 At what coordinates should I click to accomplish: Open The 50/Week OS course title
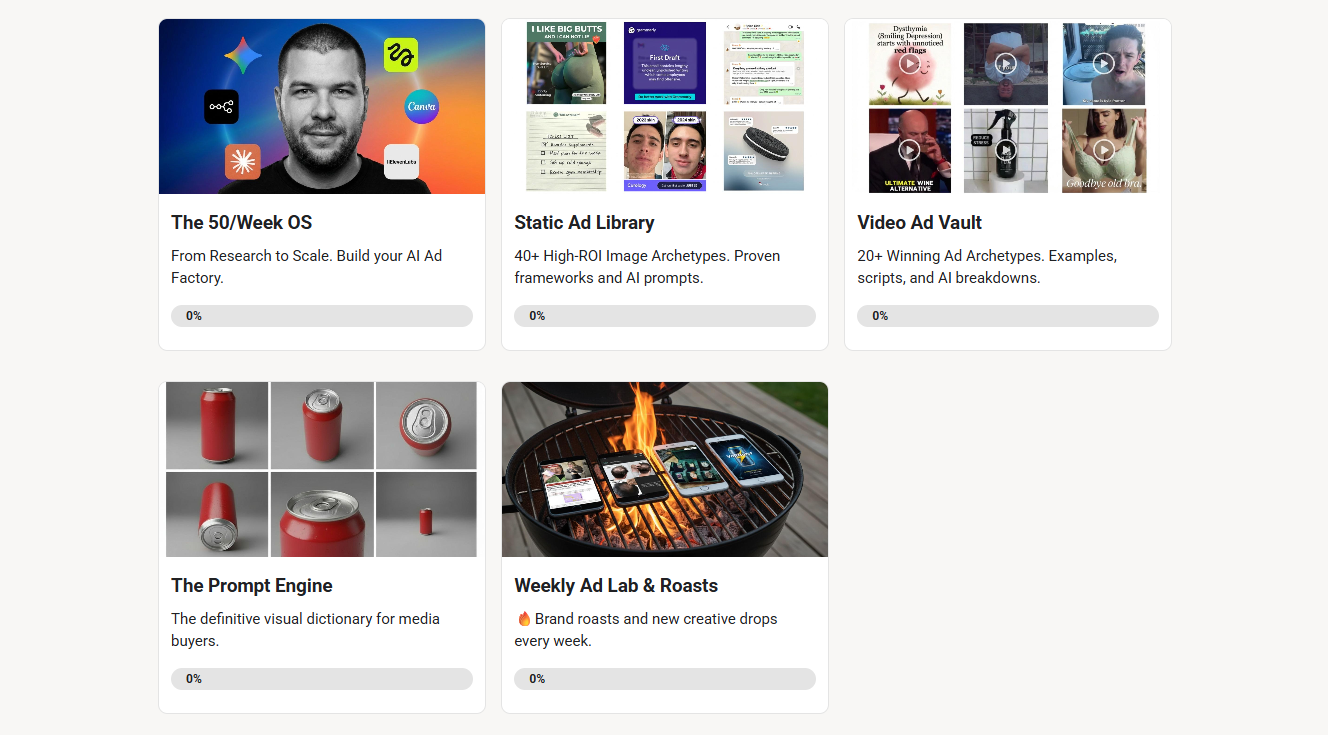click(242, 222)
